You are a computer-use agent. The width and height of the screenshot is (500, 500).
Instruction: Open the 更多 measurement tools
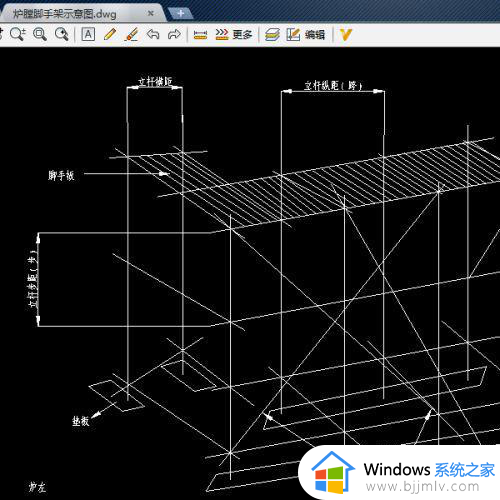click(x=233, y=35)
